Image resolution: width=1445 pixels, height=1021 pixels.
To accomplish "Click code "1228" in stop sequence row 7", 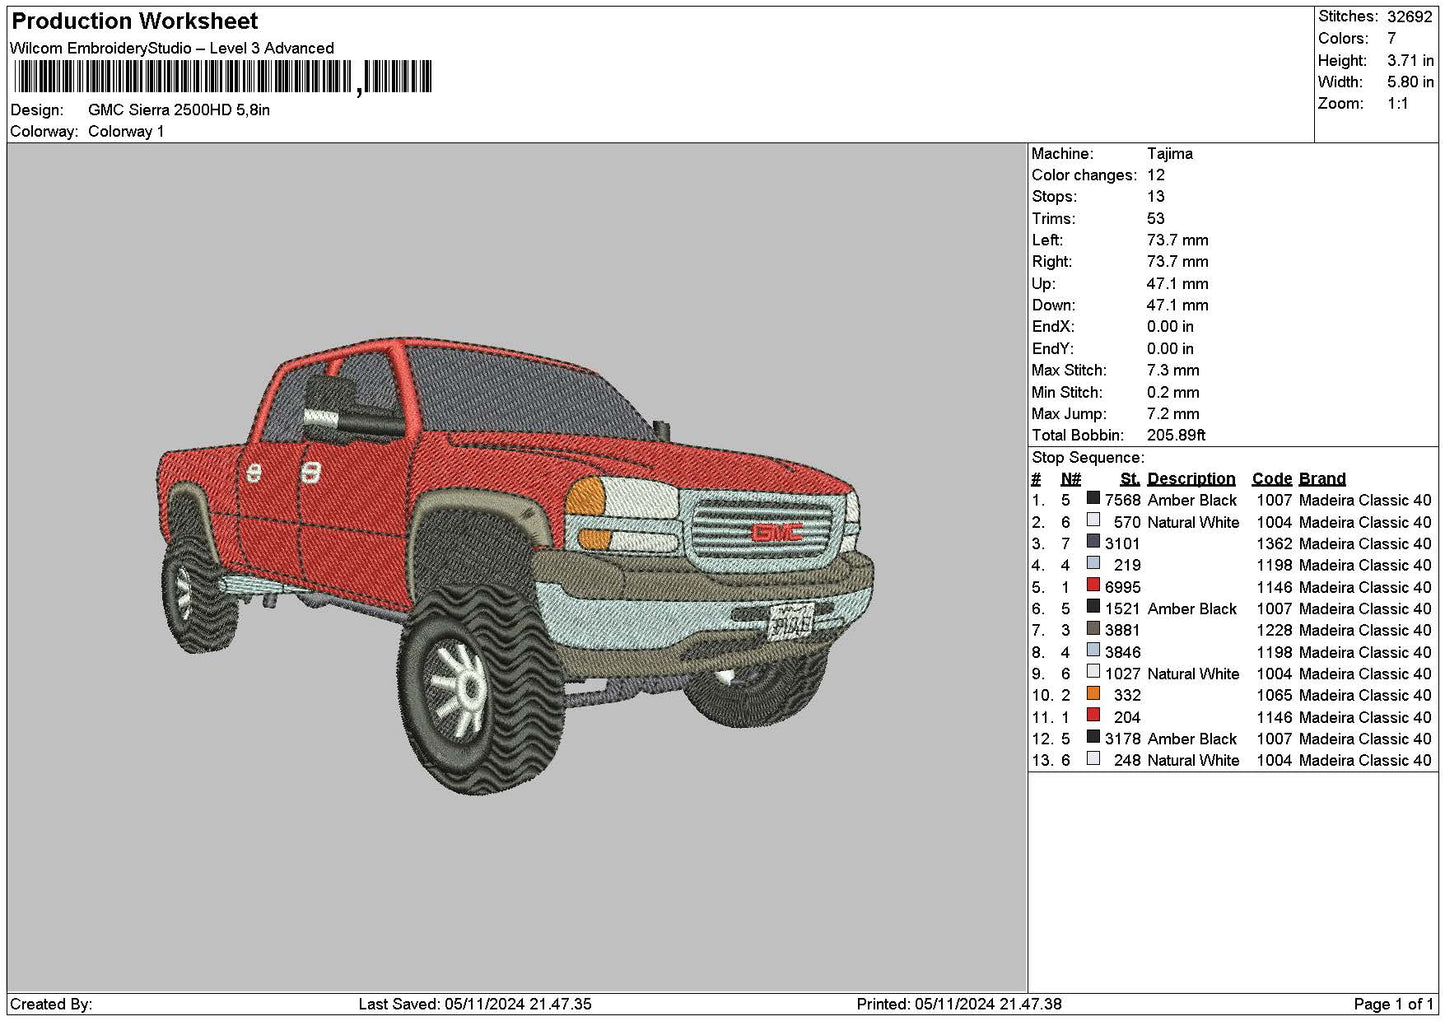I will pyautogui.click(x=1275, y=630).
